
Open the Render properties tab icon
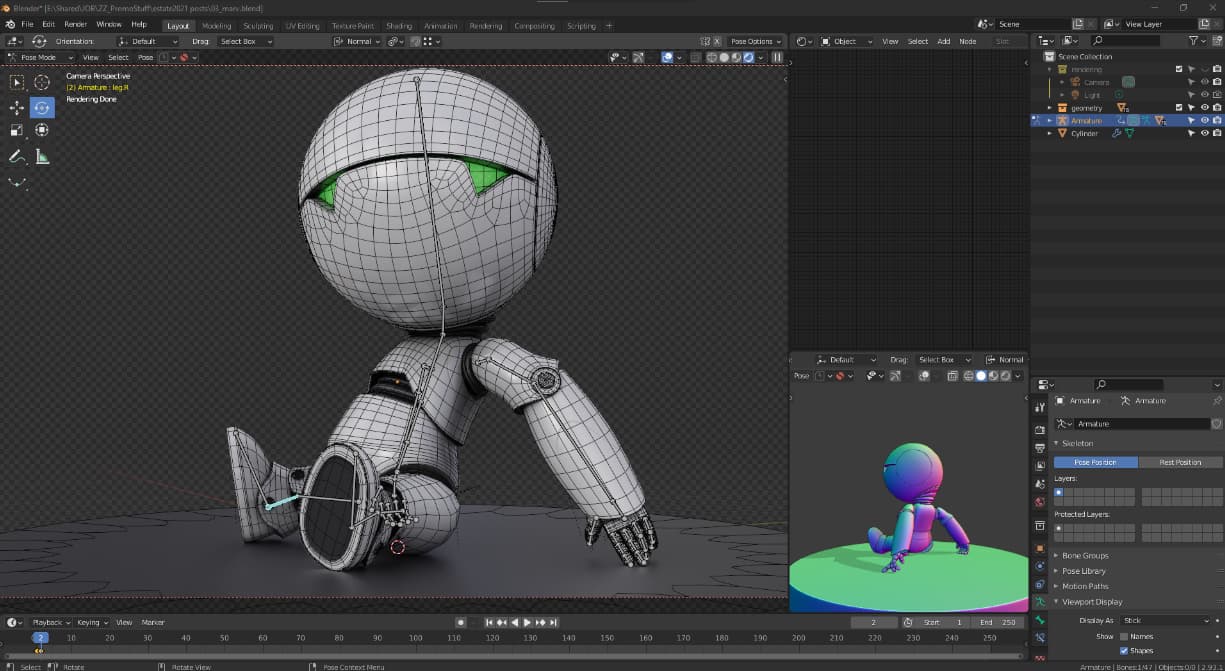tap(1040, 430)
